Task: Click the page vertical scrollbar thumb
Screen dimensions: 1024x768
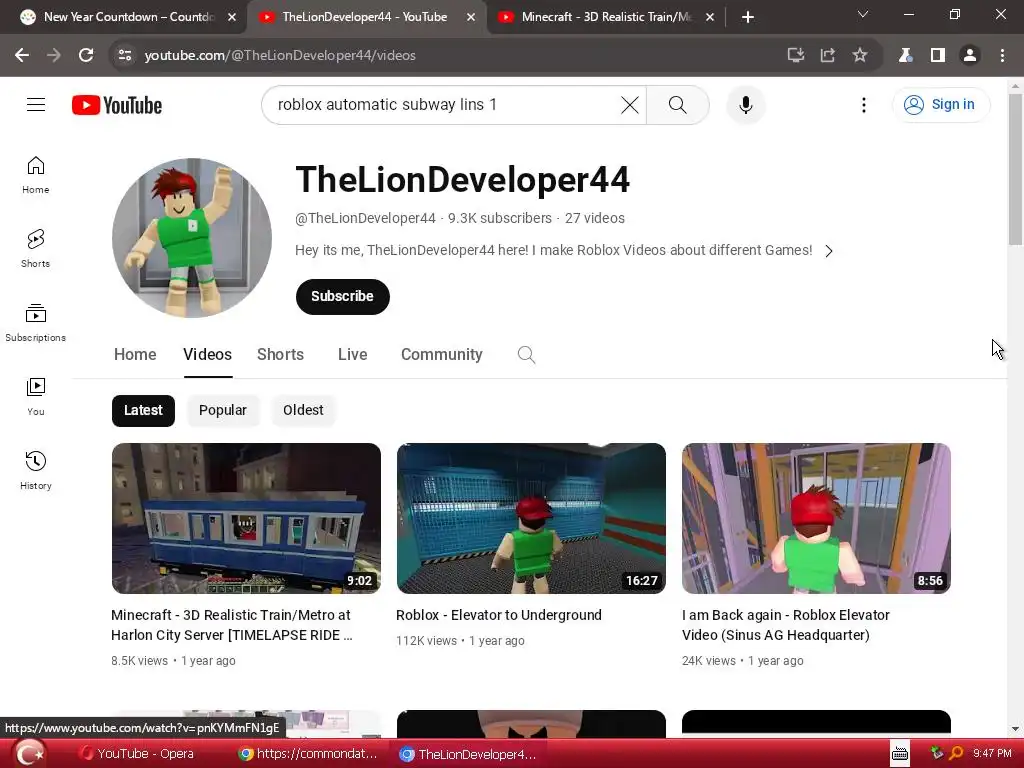Action: tap(1015, 168)
